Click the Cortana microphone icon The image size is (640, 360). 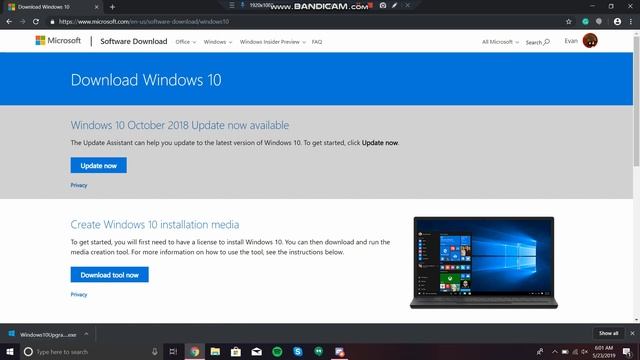click(155, 351)
